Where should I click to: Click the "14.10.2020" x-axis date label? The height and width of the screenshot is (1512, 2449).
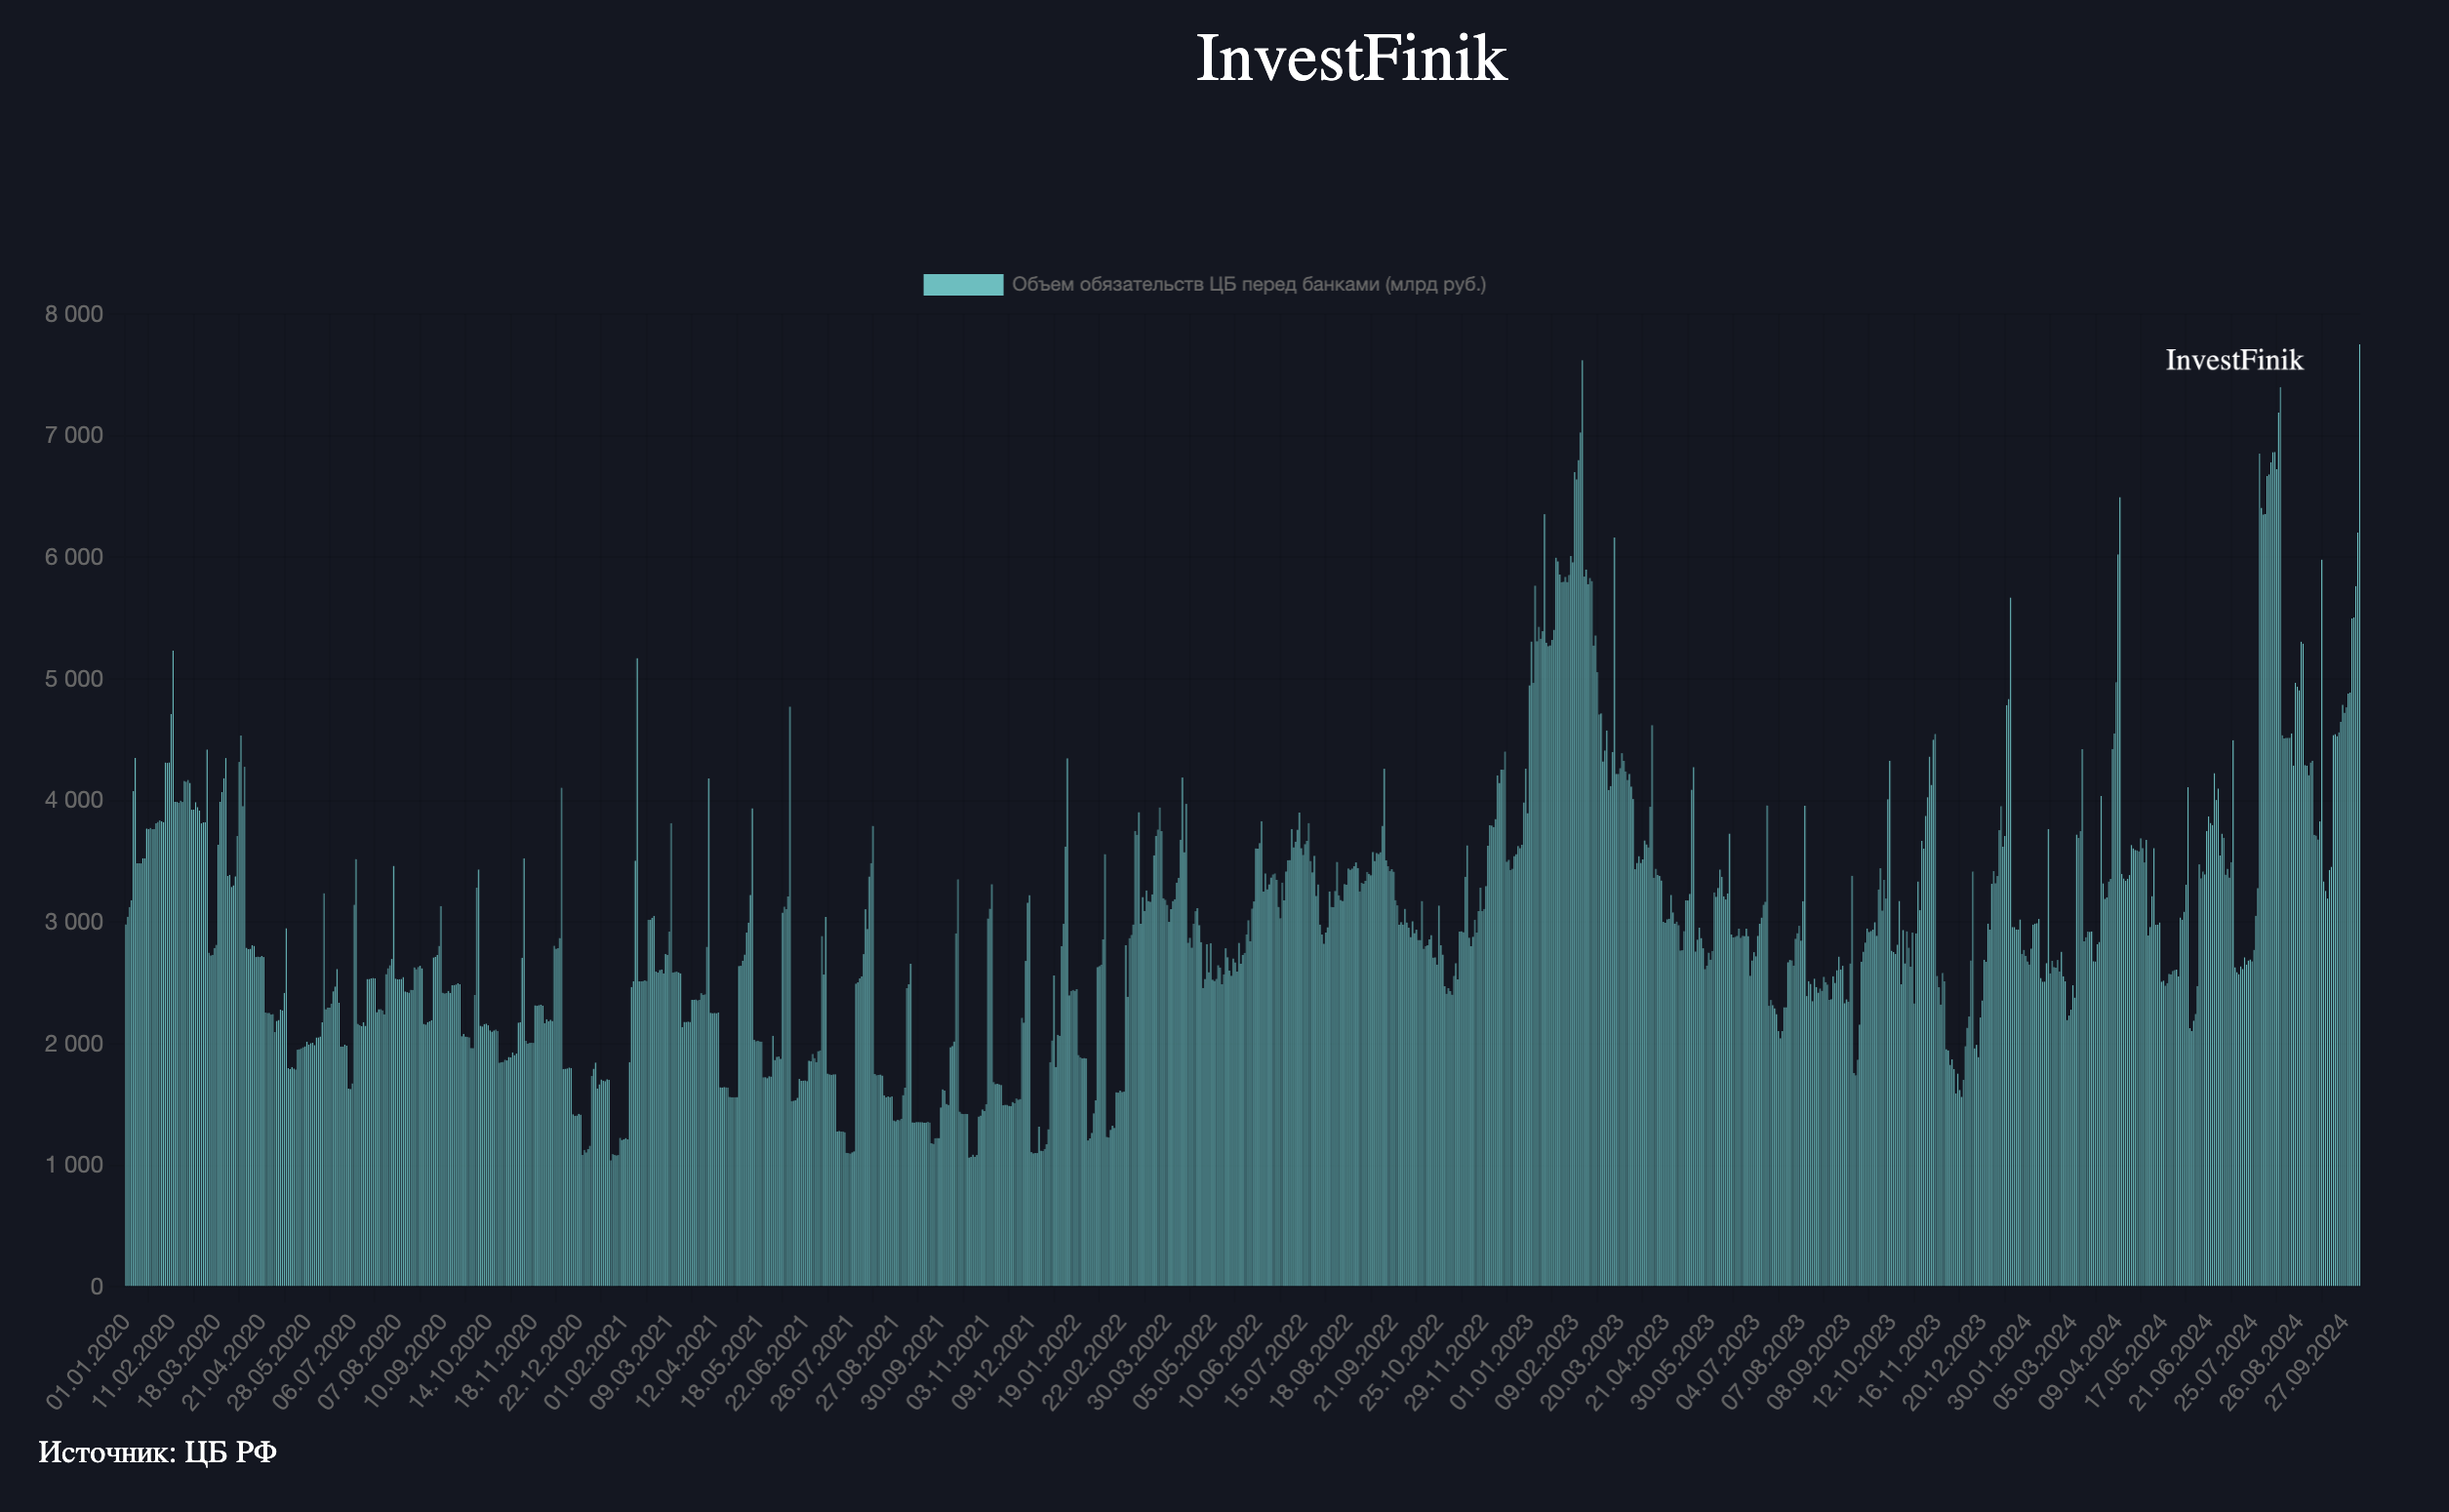pos(451,1362)
